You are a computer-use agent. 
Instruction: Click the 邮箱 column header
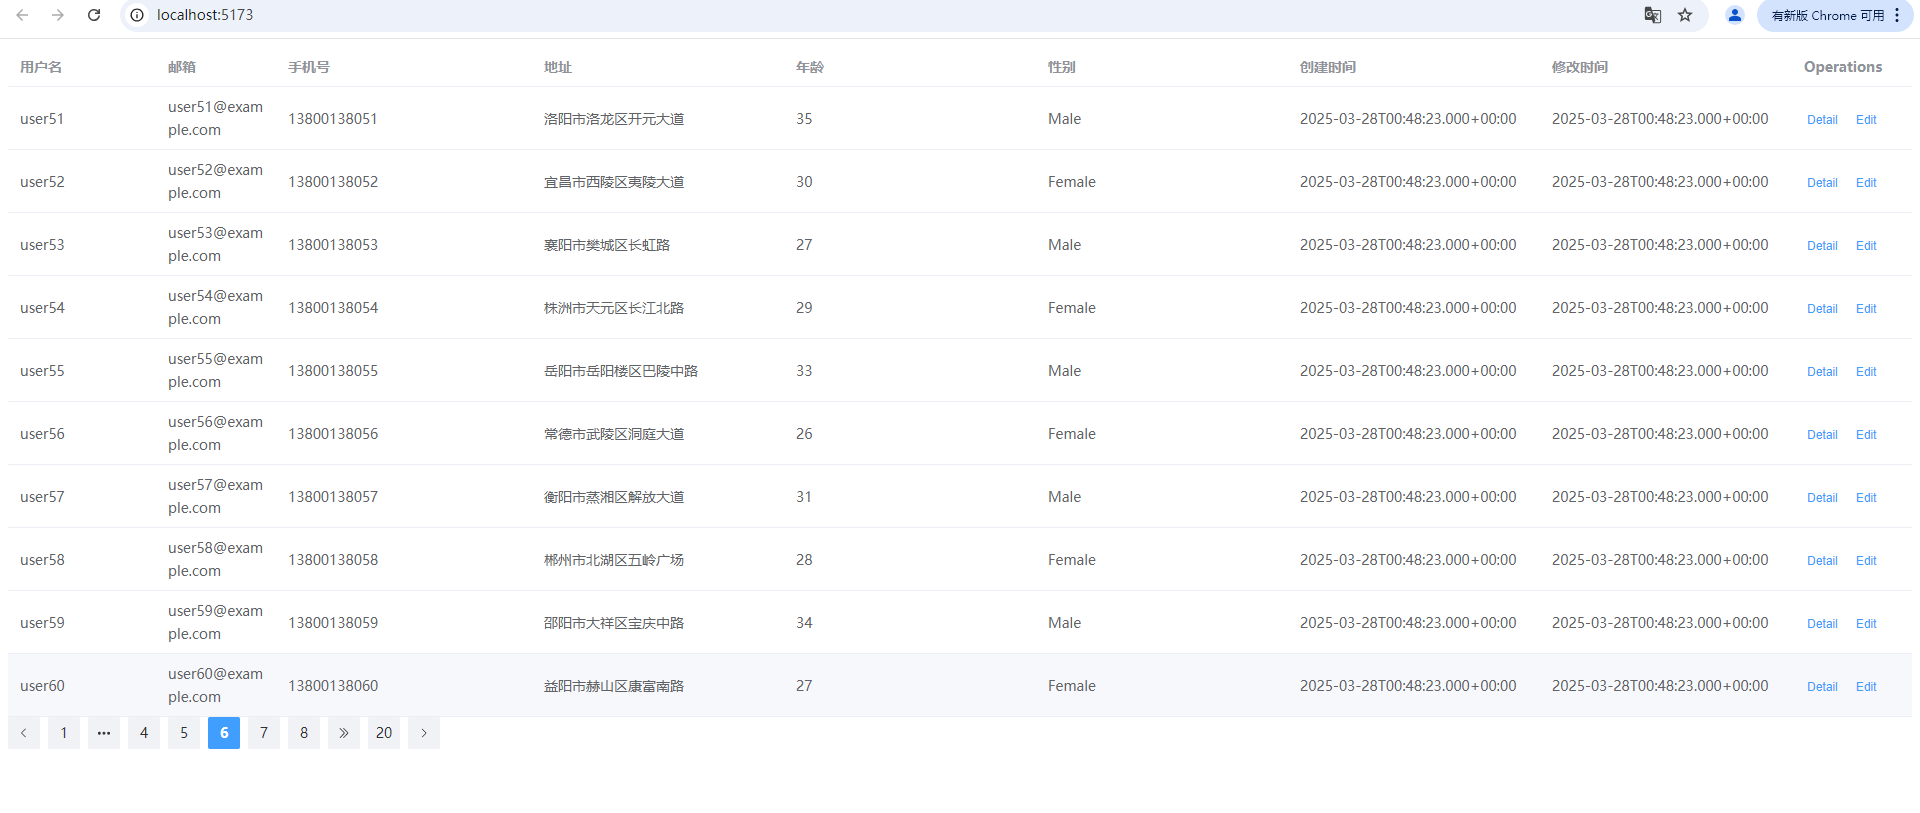(182, 67)
